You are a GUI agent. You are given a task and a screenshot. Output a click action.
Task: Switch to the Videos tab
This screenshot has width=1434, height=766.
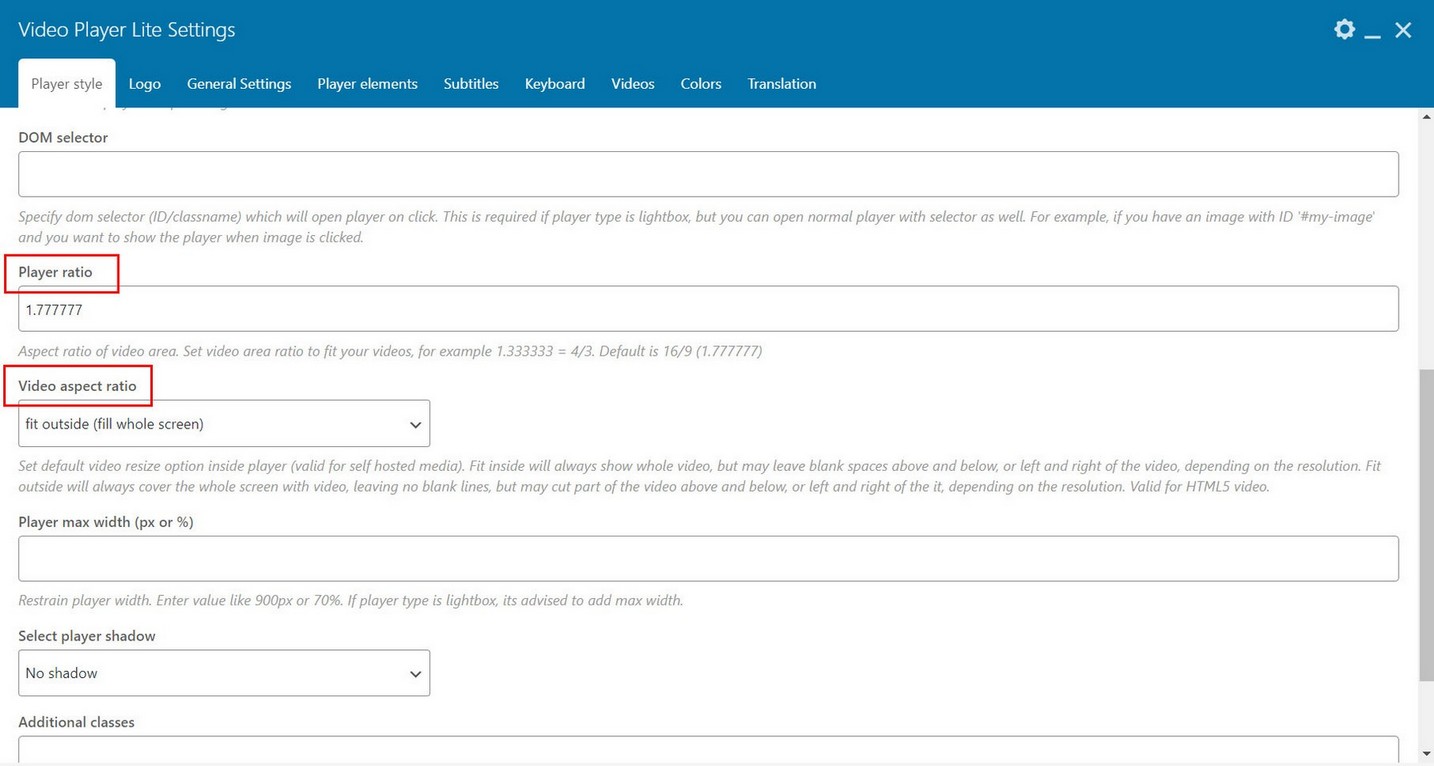pos(633,84)
